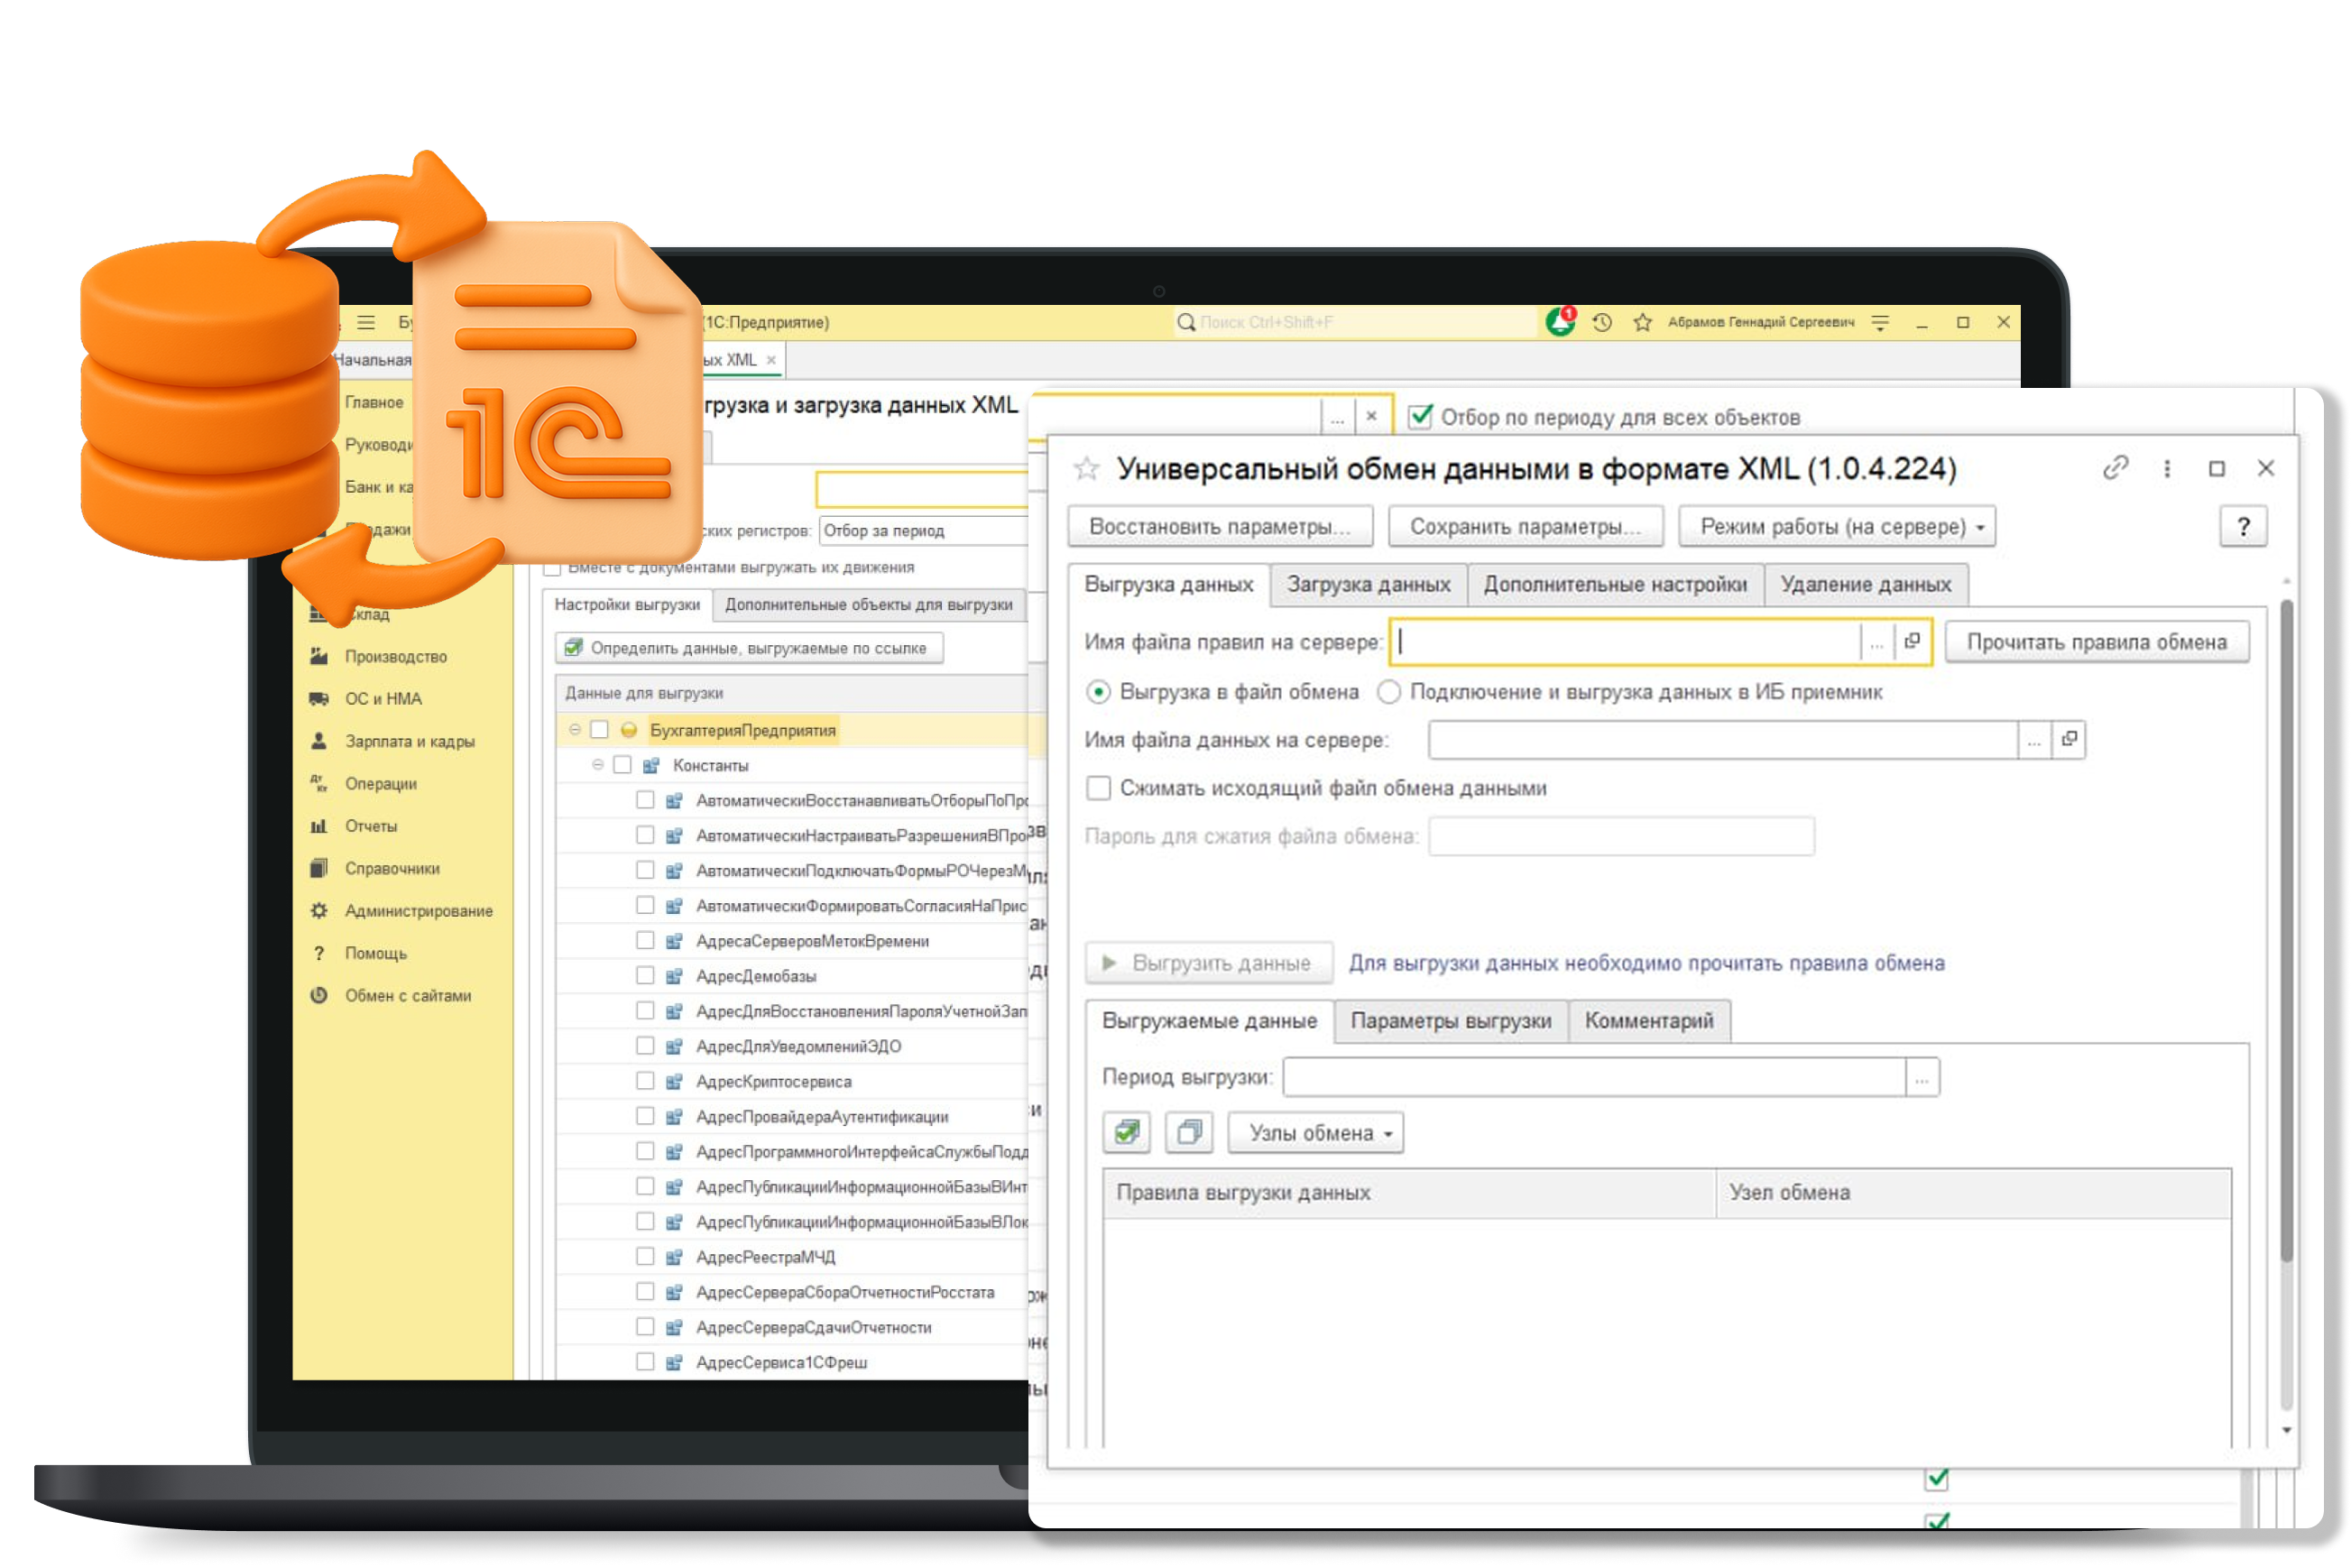Image resolution: width=2351 pixels, height=1568 pixels.
Task: Check all export rules with green check icon
Action: click(1127, 1132)
